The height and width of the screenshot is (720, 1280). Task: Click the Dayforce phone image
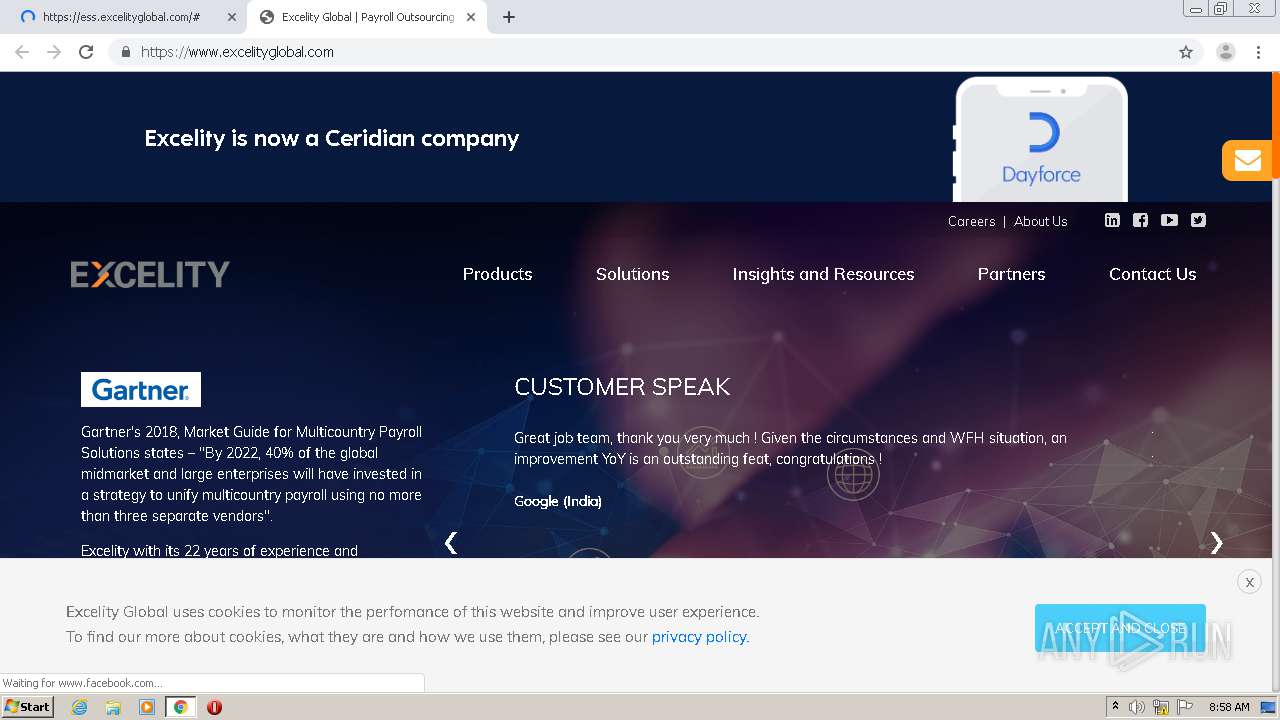pos(1041,140)
